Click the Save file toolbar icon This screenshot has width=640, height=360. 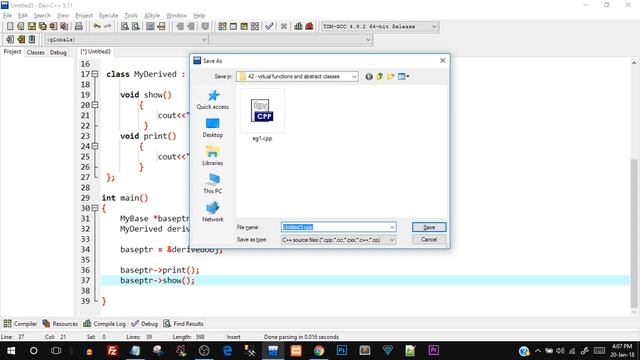tap(31, 27)
